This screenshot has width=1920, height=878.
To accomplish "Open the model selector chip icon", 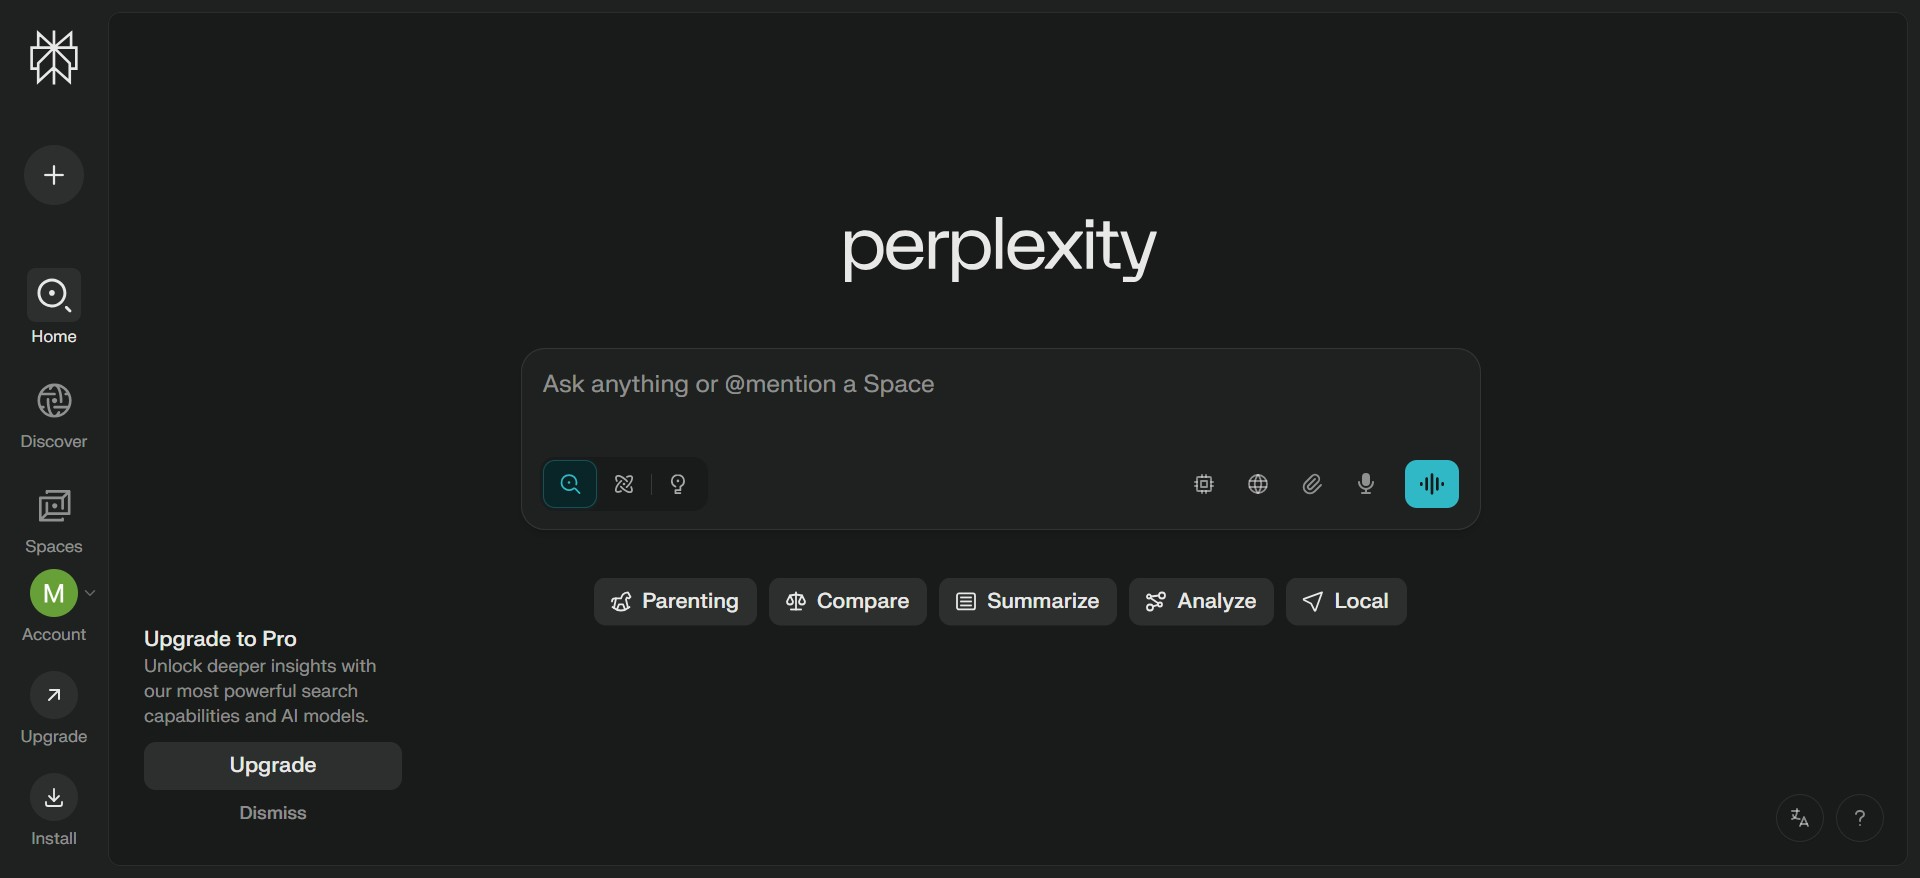I will [x=1204, y=484].
